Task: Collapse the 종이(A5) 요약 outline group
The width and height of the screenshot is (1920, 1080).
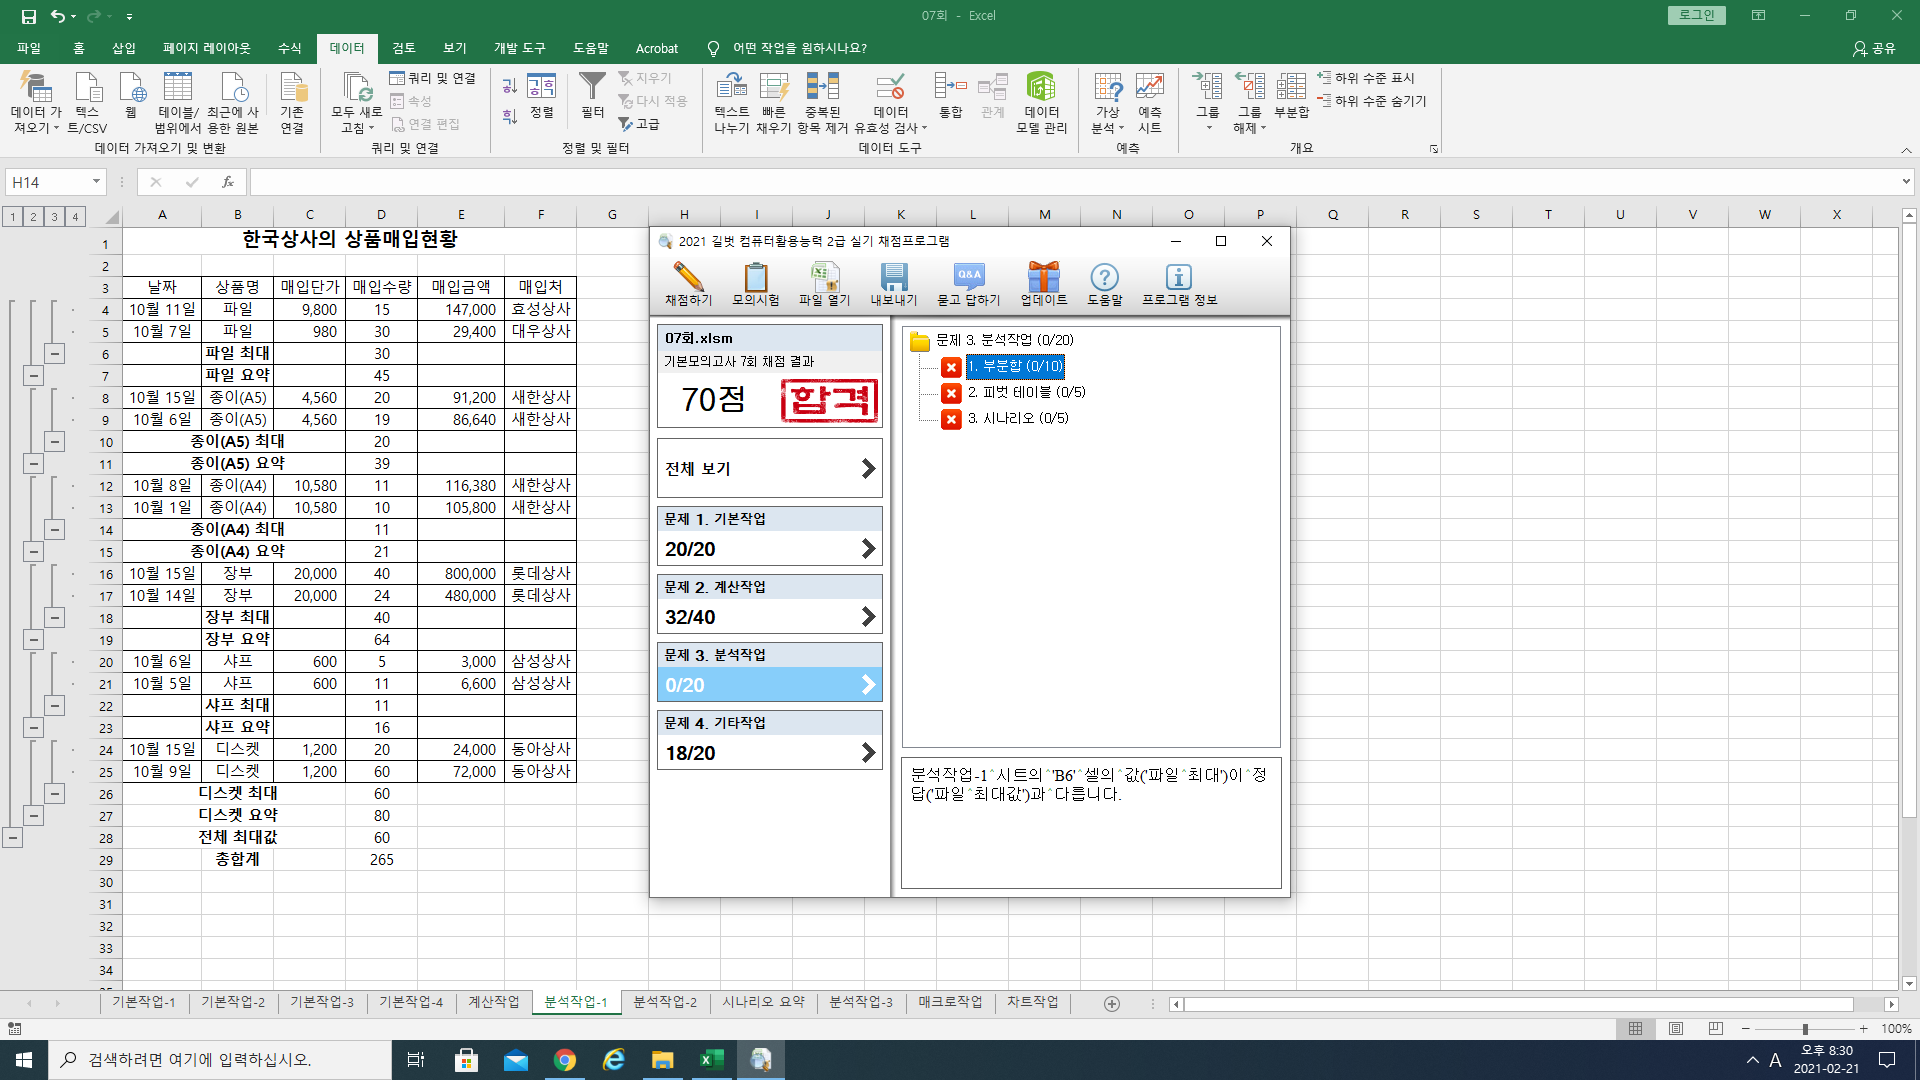Action: [34, 464]
